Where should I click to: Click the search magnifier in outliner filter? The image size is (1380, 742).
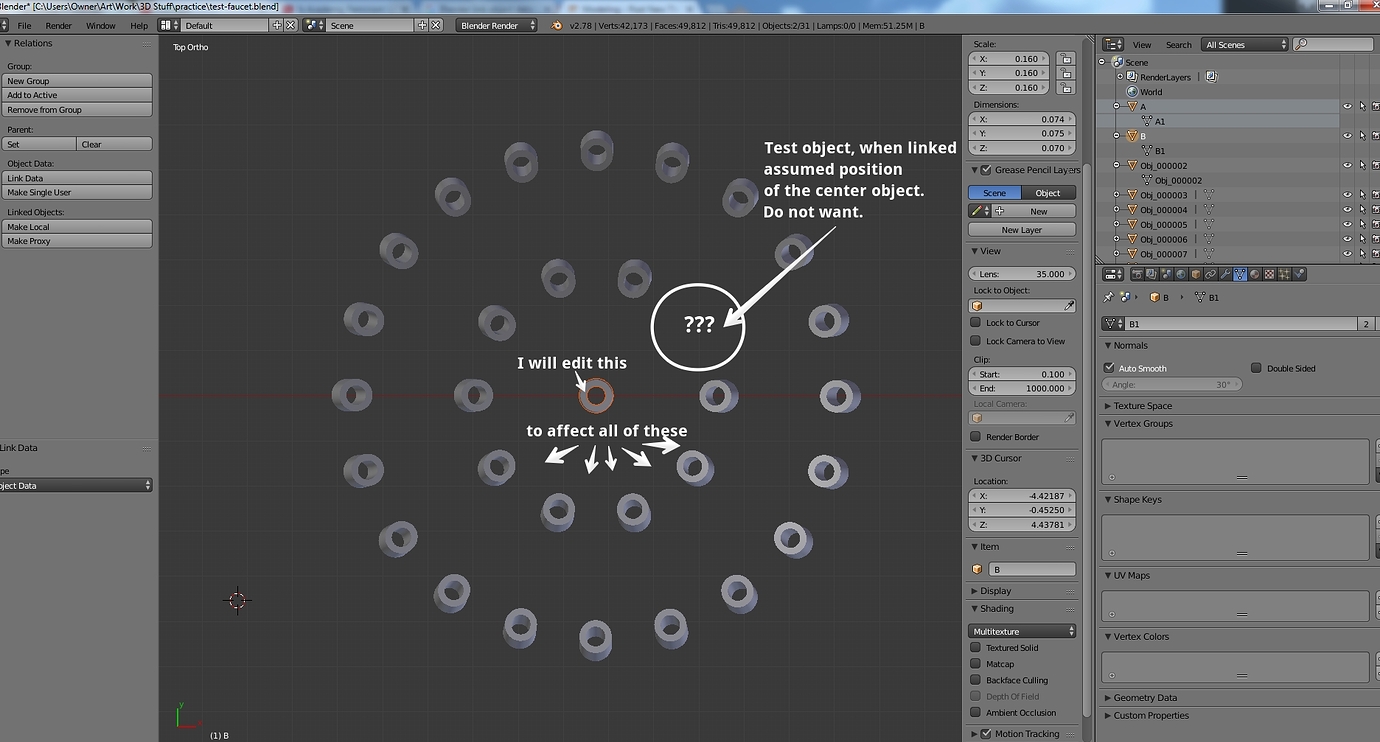click(1301, 44)
